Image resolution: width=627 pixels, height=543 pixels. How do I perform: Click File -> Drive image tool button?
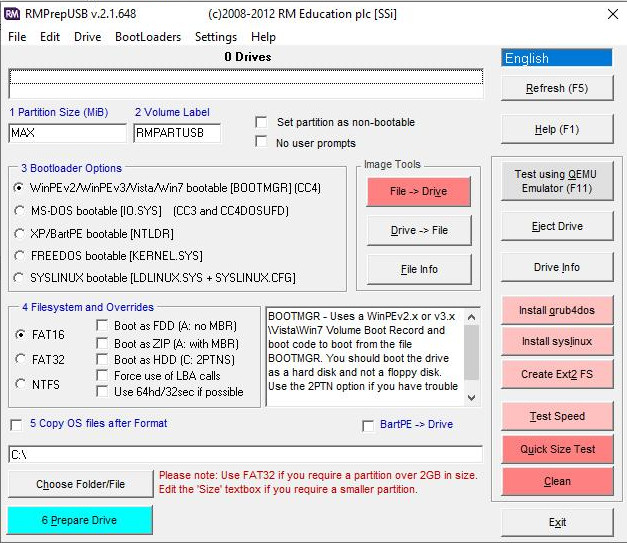[419, 191]
